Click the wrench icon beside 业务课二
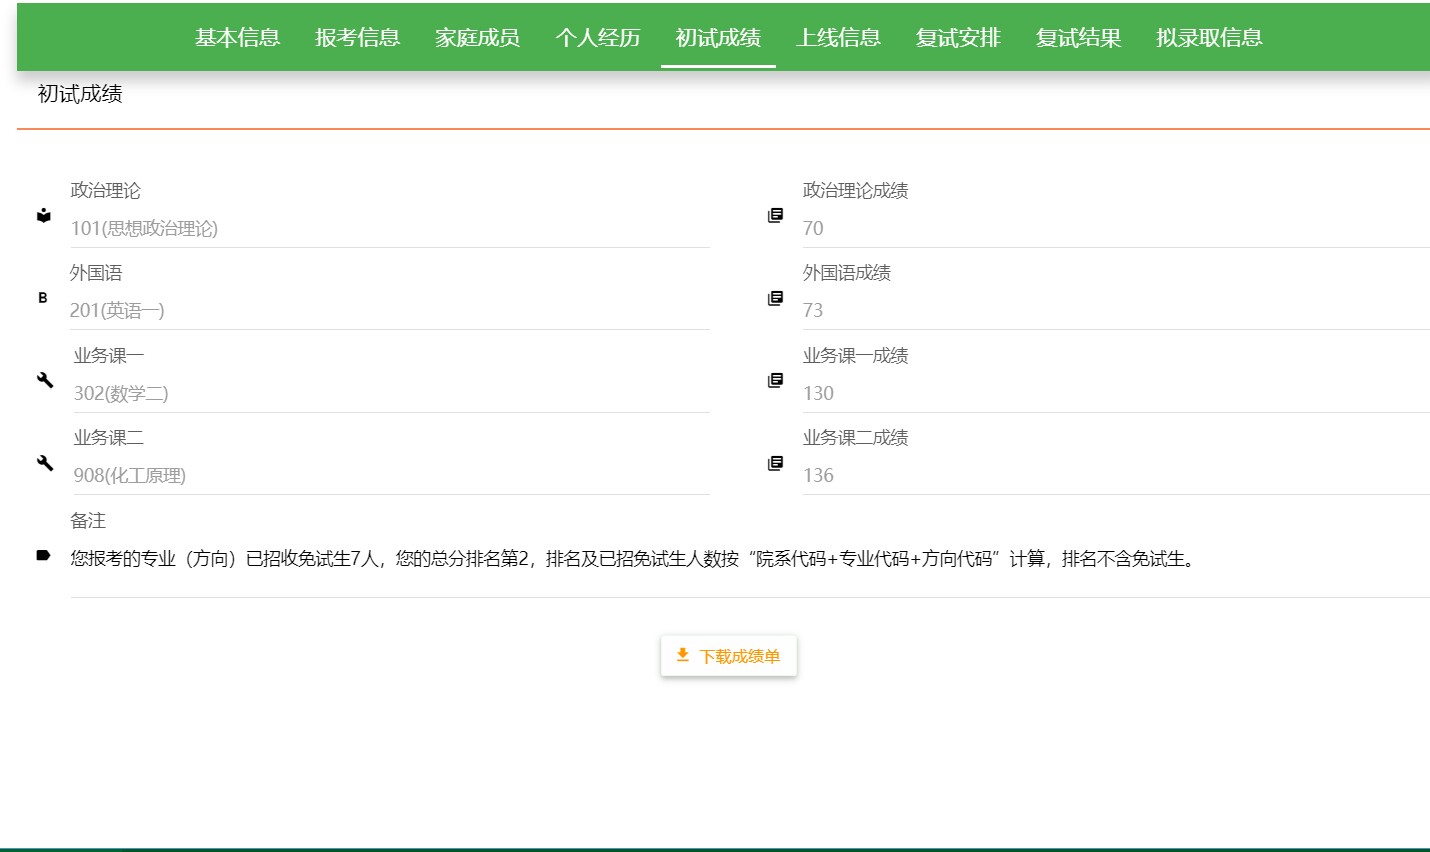The image size is (1430, 852). coord(45,463)
